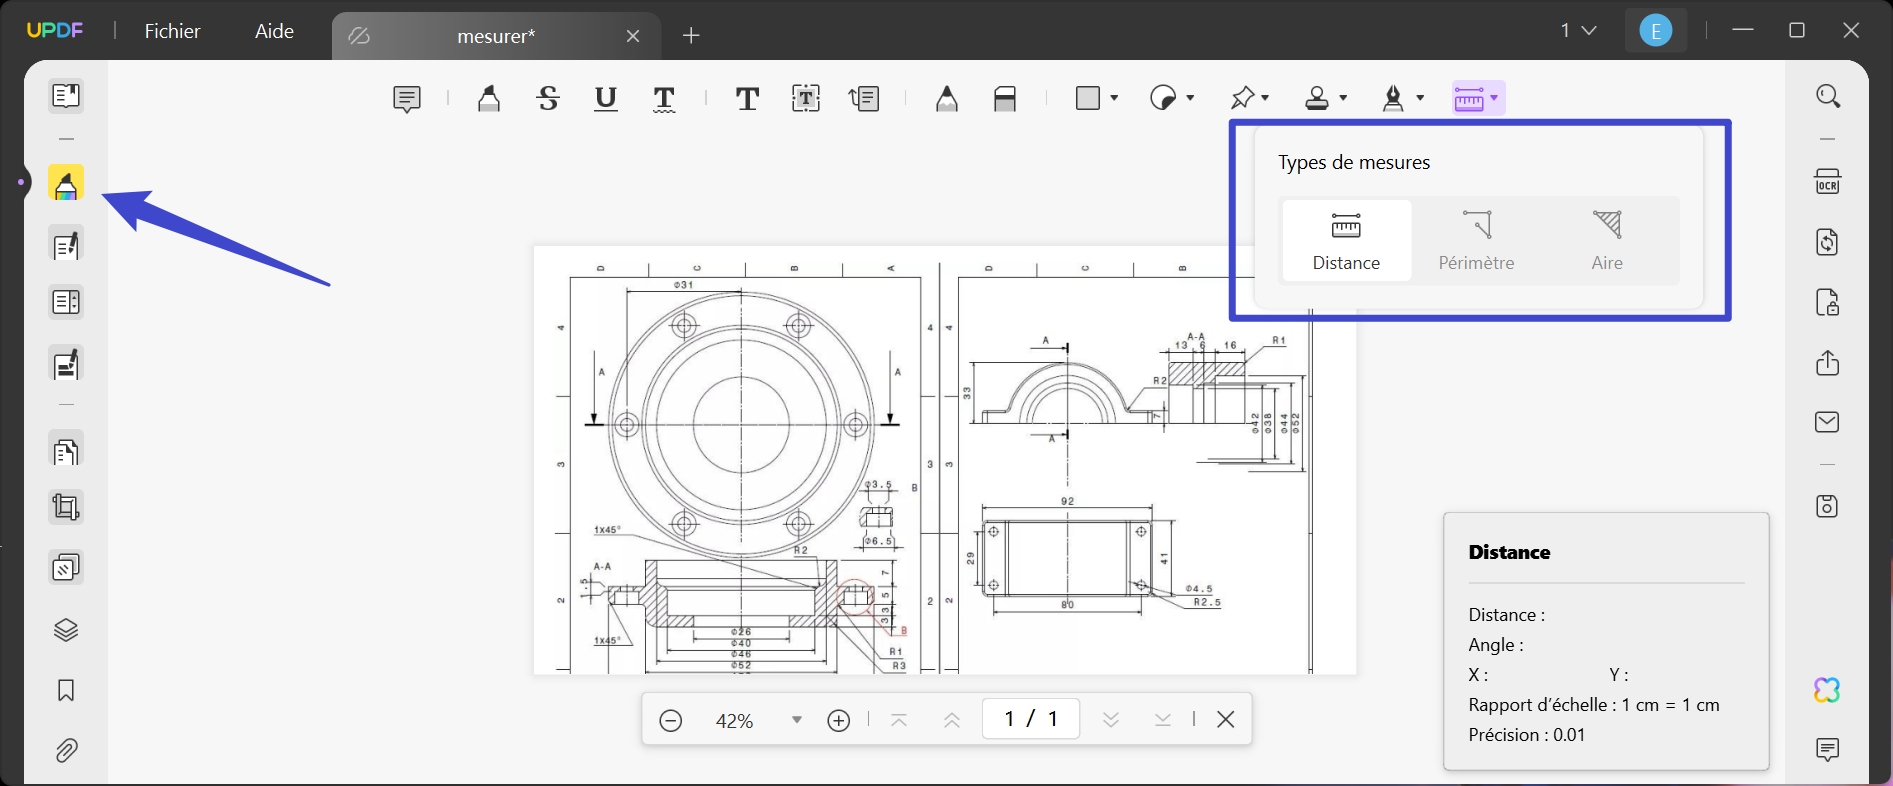This screenshot has height=786, width=1893.
Task: Open the Fichier menu
Action: click(x=172, y=31)
